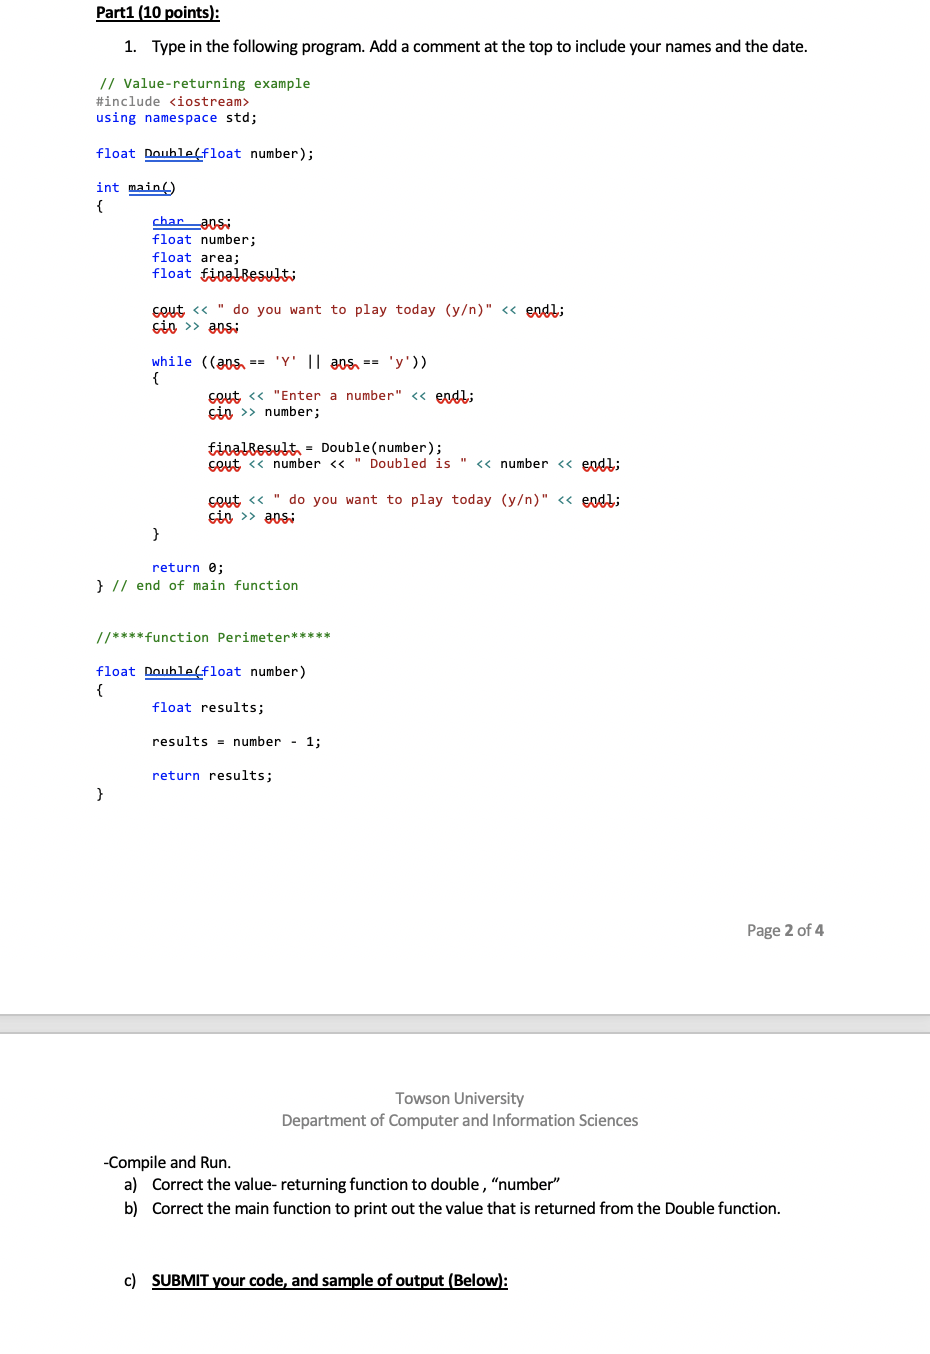Select the while loop condition line

(x=290, y=361)
